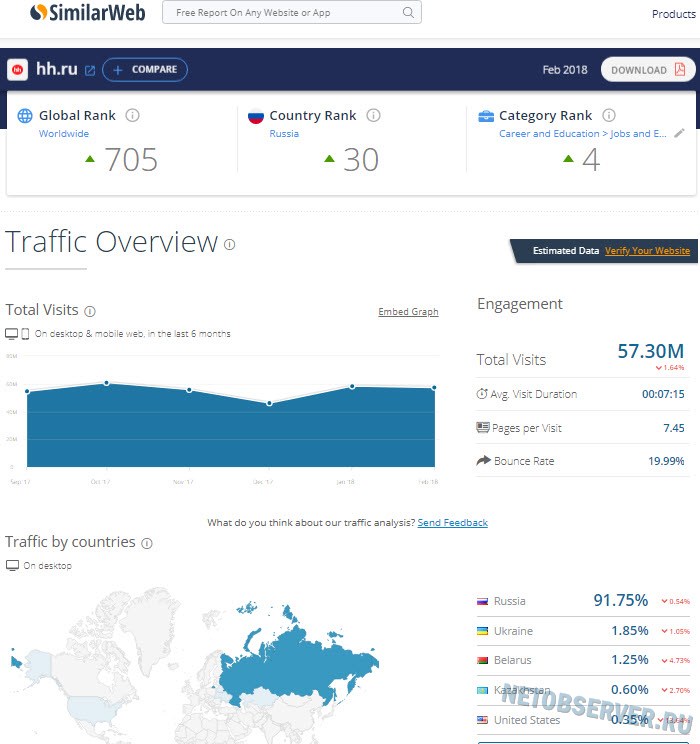Focus the website search input field
Viewport: 700px width, 744px height.
coord(291,12)
